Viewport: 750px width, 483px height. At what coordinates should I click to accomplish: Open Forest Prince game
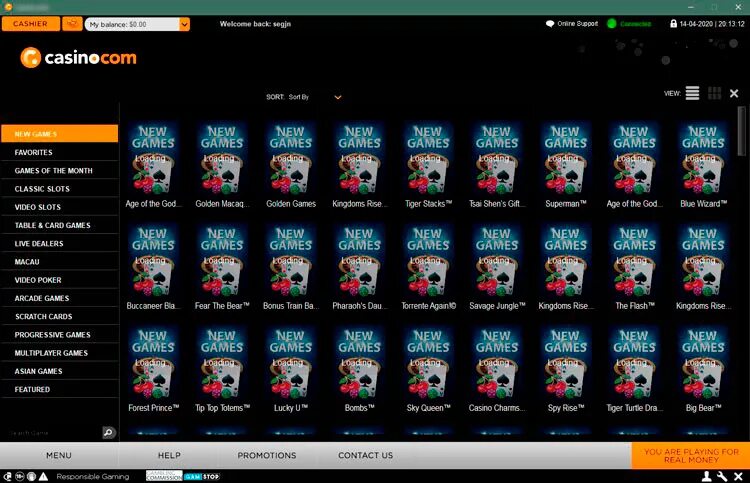[153, 363]
